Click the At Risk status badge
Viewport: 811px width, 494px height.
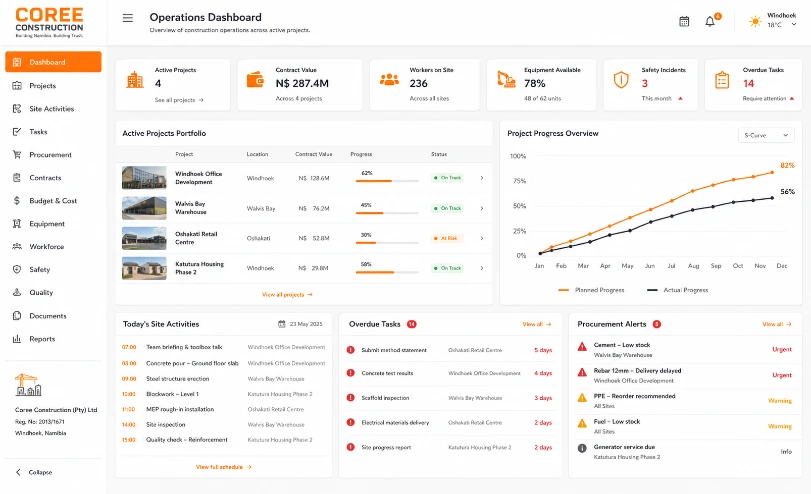448,238
